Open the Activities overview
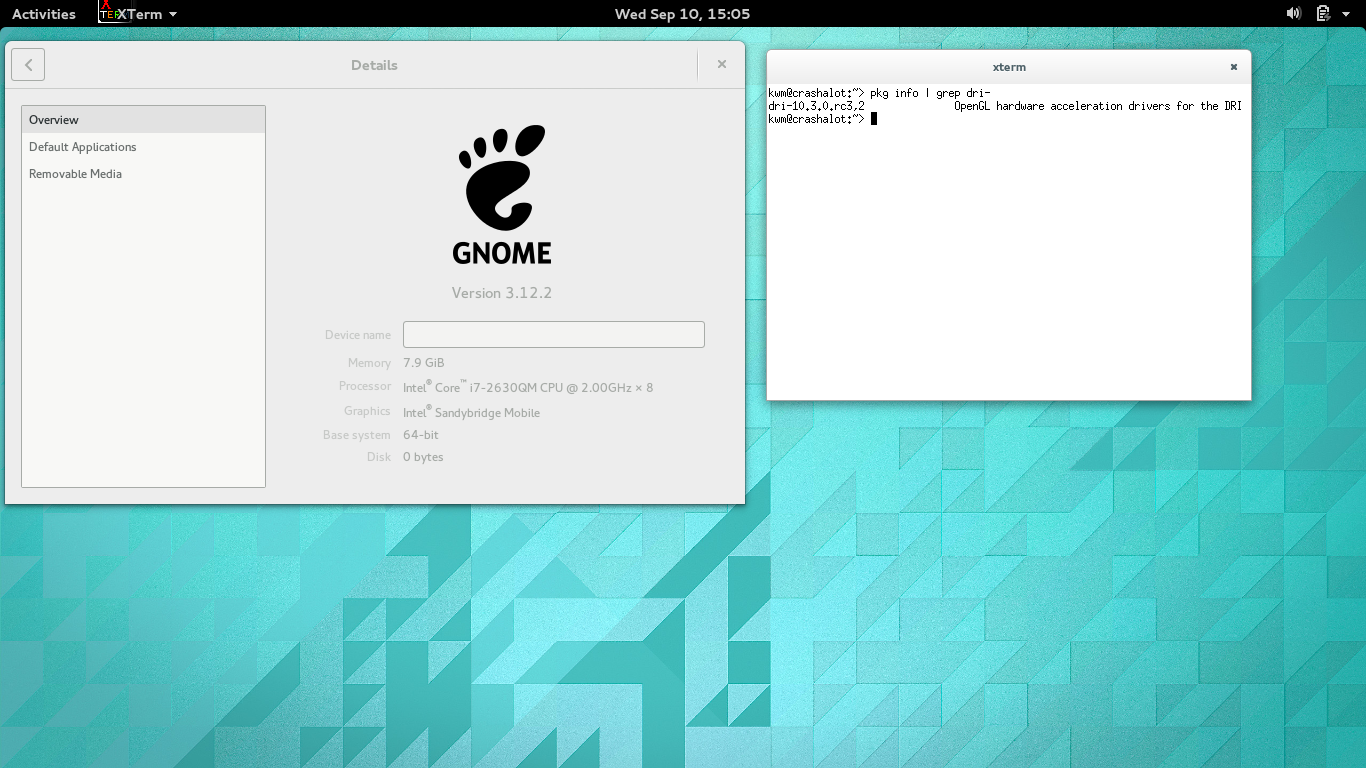 point(43,14)
